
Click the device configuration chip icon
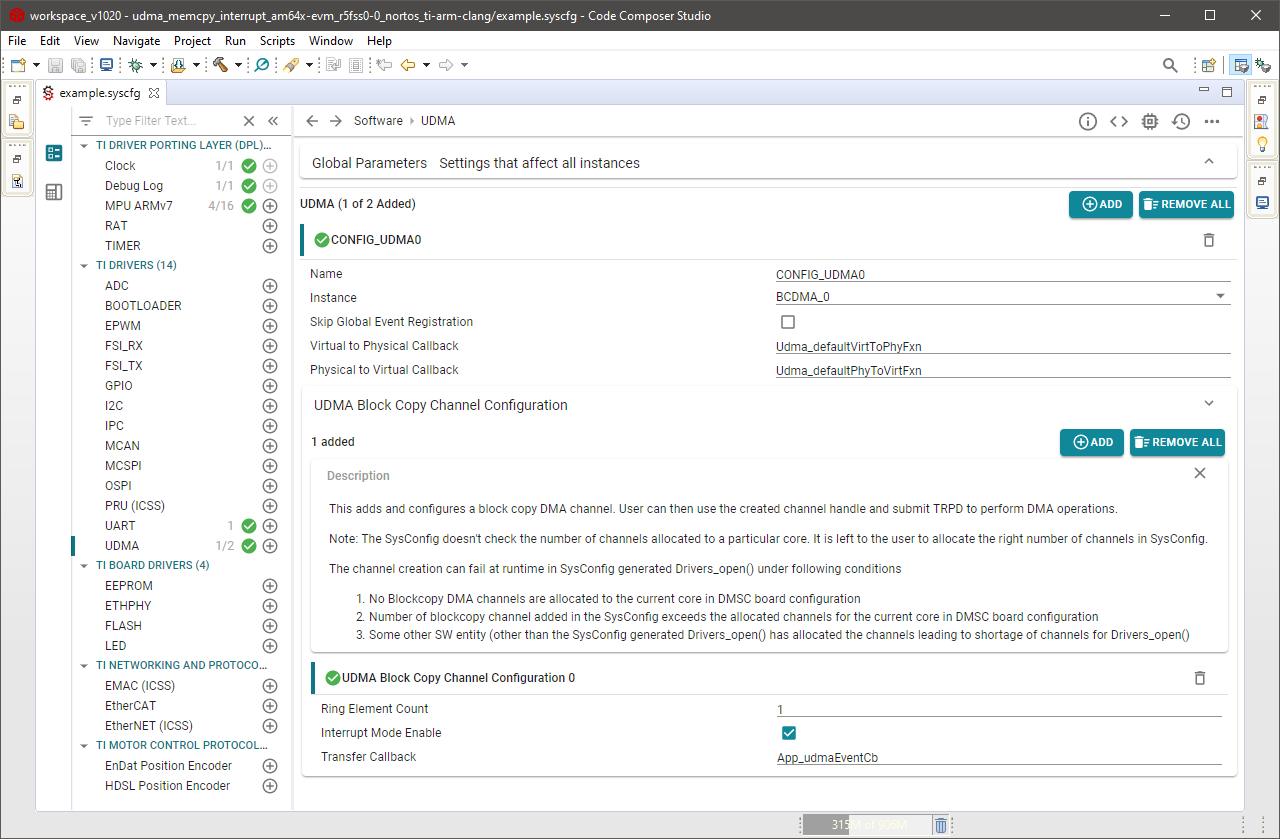click(1149, 121)
